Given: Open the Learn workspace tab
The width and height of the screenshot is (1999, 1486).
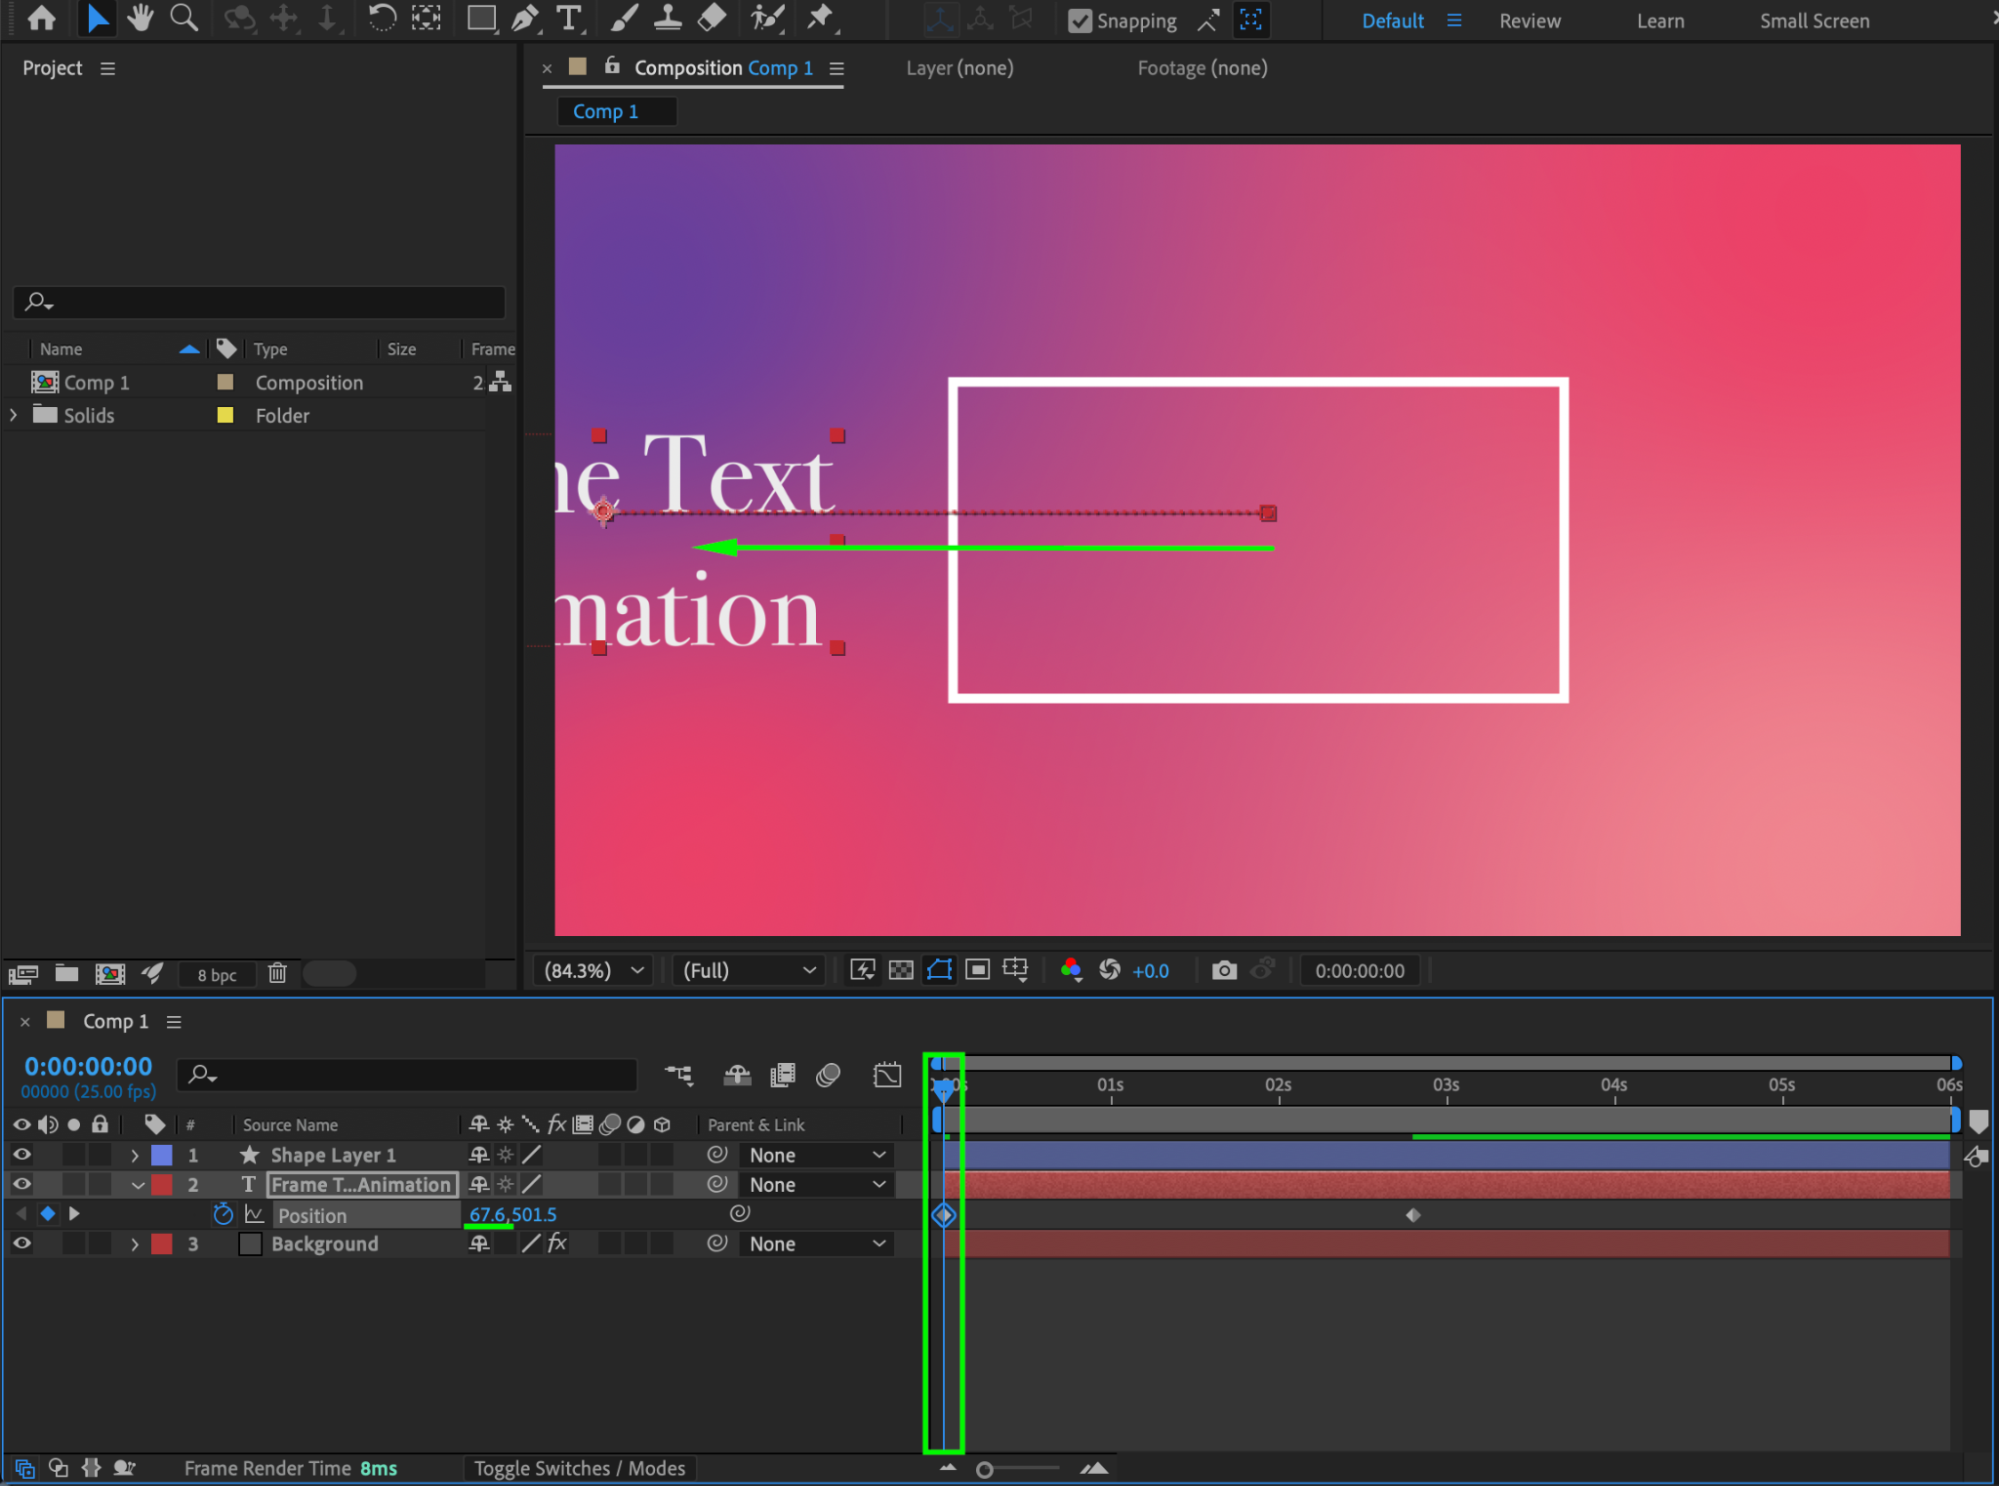Looking at the screenshot, I should point(1660,20).
